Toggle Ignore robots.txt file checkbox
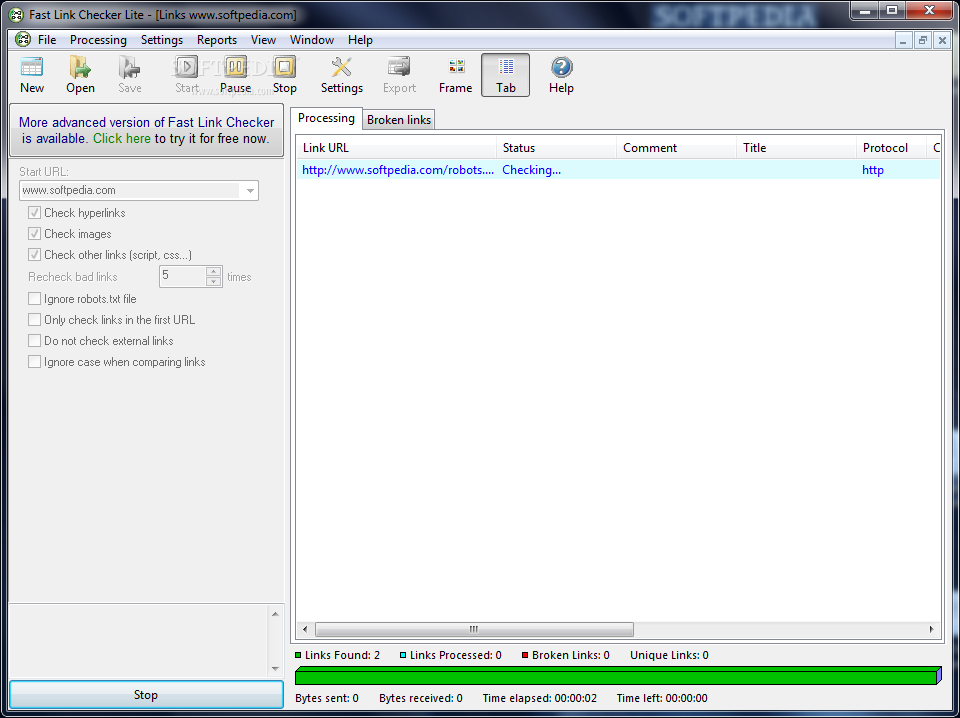The image size is (960, 718). [x=35, y=299]
